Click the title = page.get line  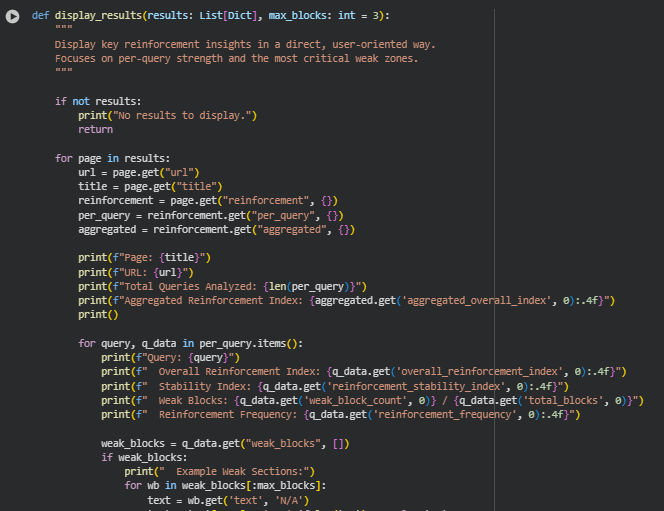point(149,187)
